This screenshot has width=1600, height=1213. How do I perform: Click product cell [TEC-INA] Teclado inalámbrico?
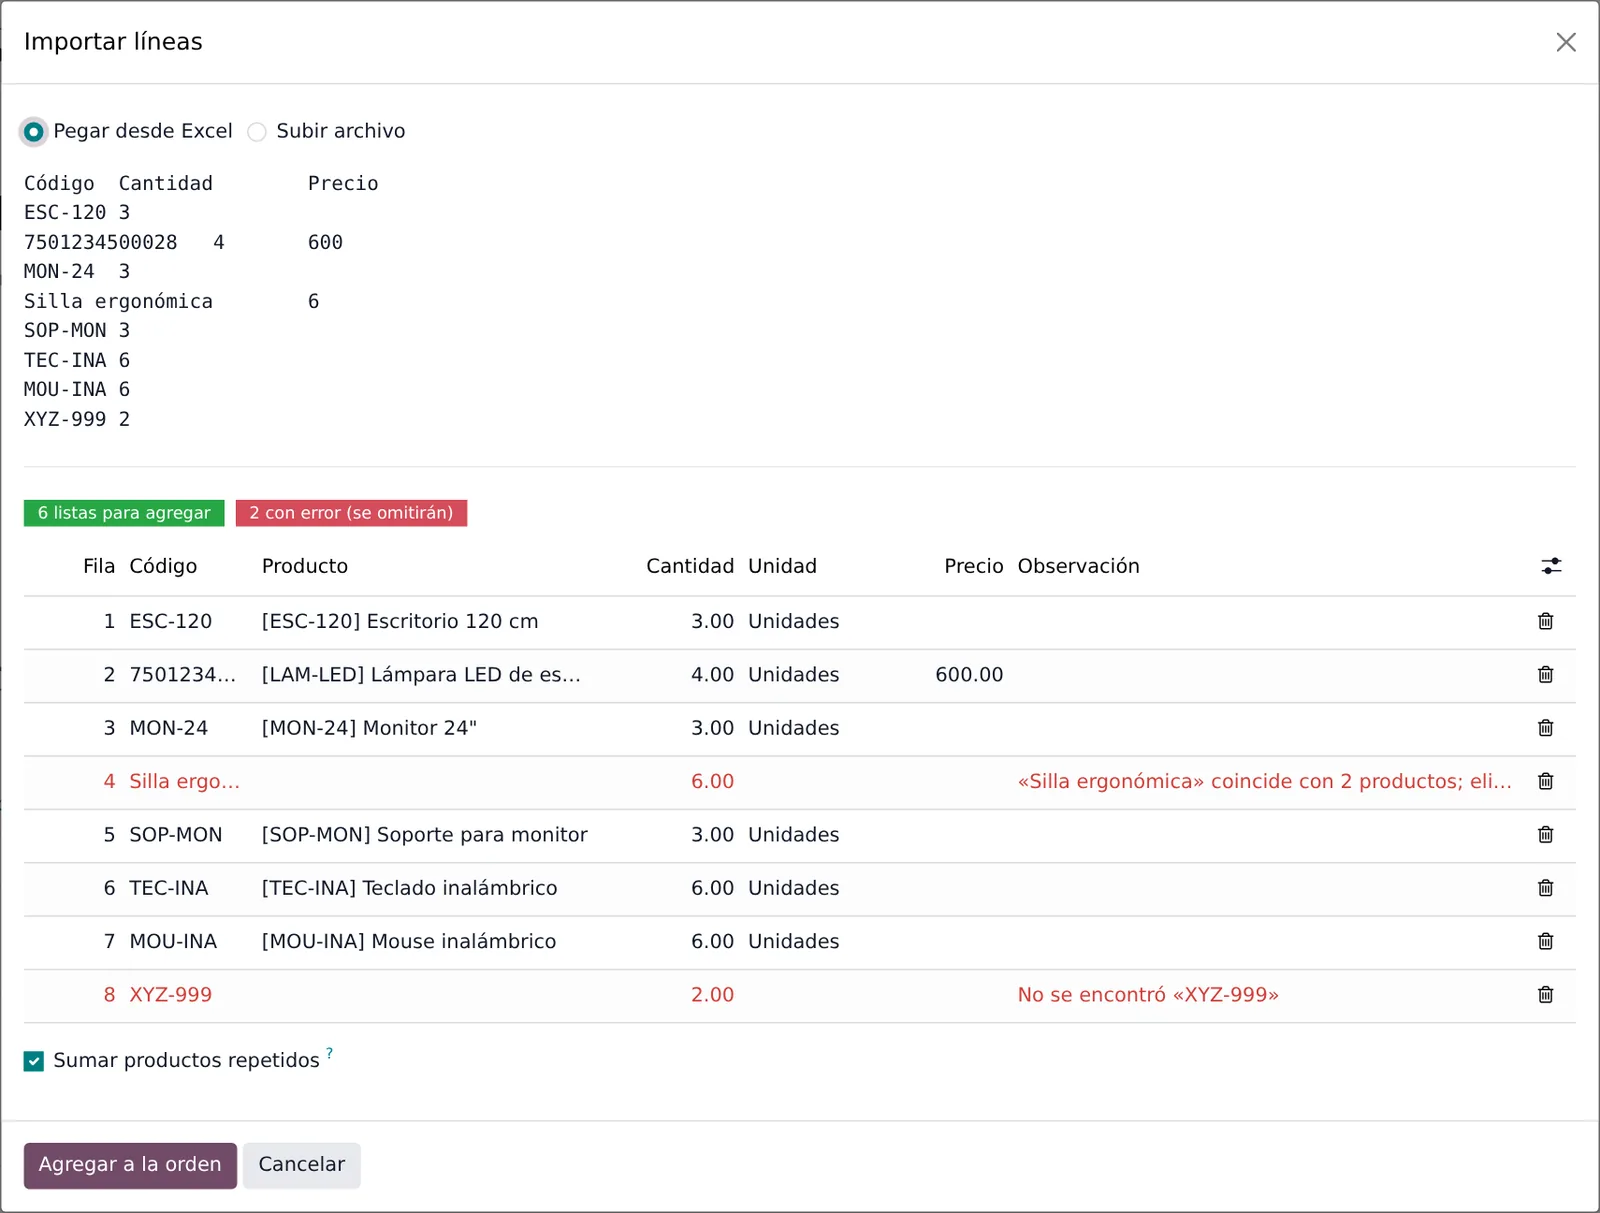[x=409, y=888]
